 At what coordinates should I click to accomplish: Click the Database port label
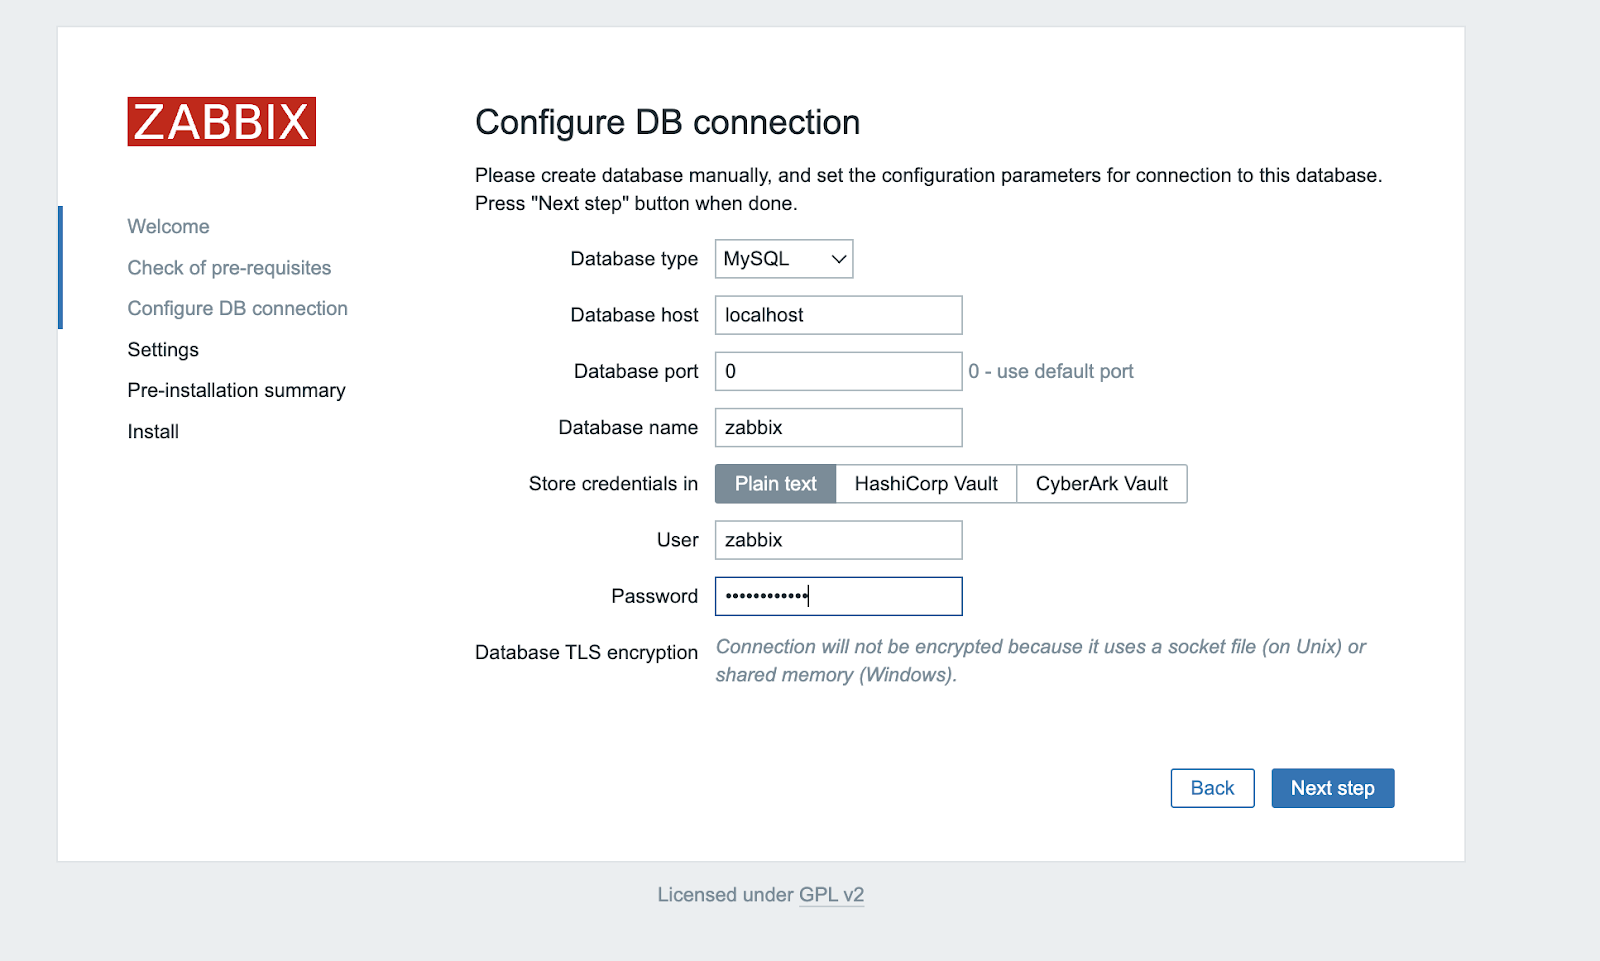636,372
